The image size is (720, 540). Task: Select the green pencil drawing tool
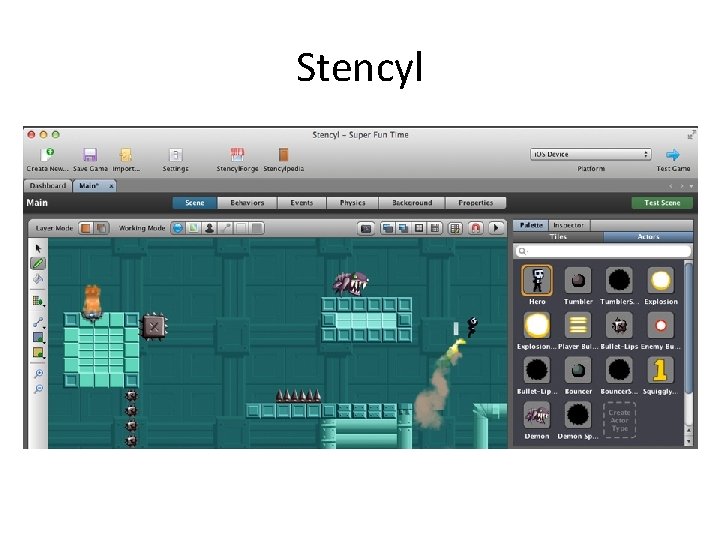pyautogui.click(x=38, y=263)
